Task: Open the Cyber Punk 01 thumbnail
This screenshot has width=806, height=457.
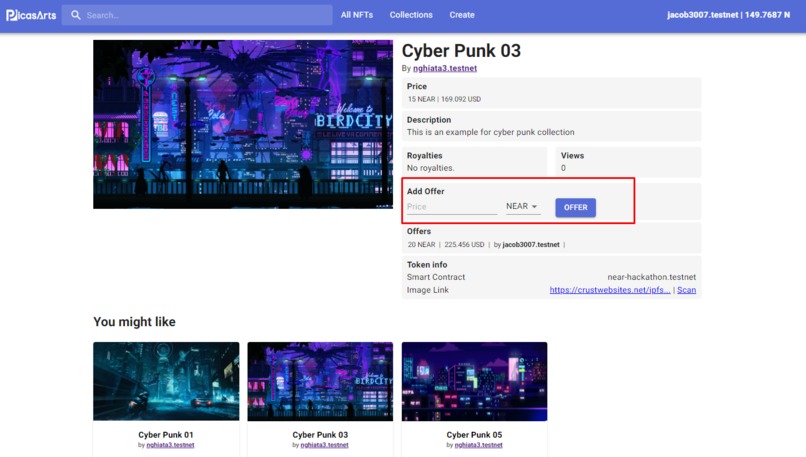Action: [x=166, y=381]
